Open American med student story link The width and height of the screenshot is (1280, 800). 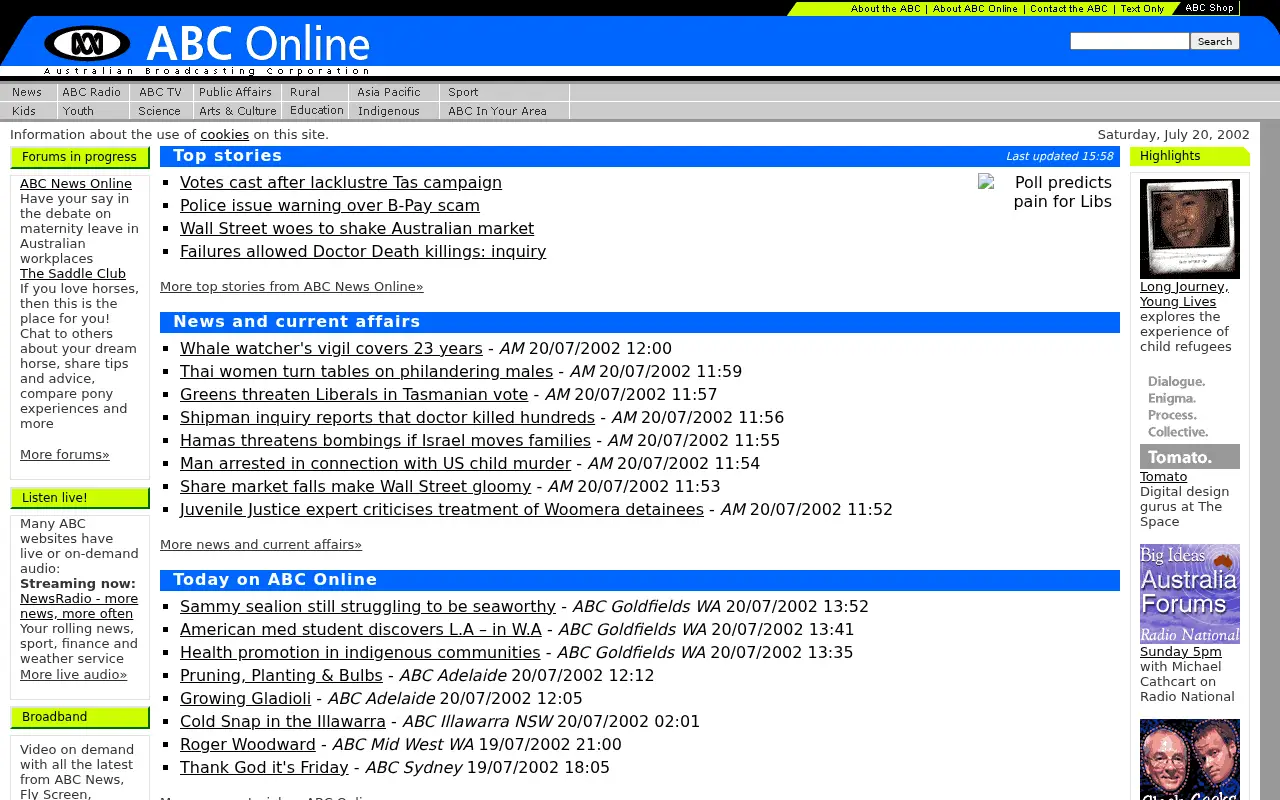[361, 629]
